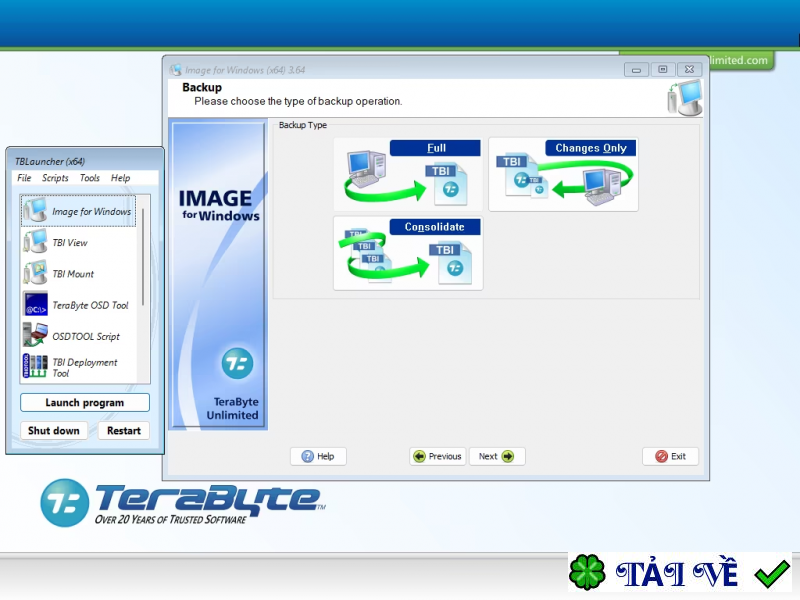This screenshot has width=800, height=600.
Task: Click the Shut down button
Action: [54, 430]
